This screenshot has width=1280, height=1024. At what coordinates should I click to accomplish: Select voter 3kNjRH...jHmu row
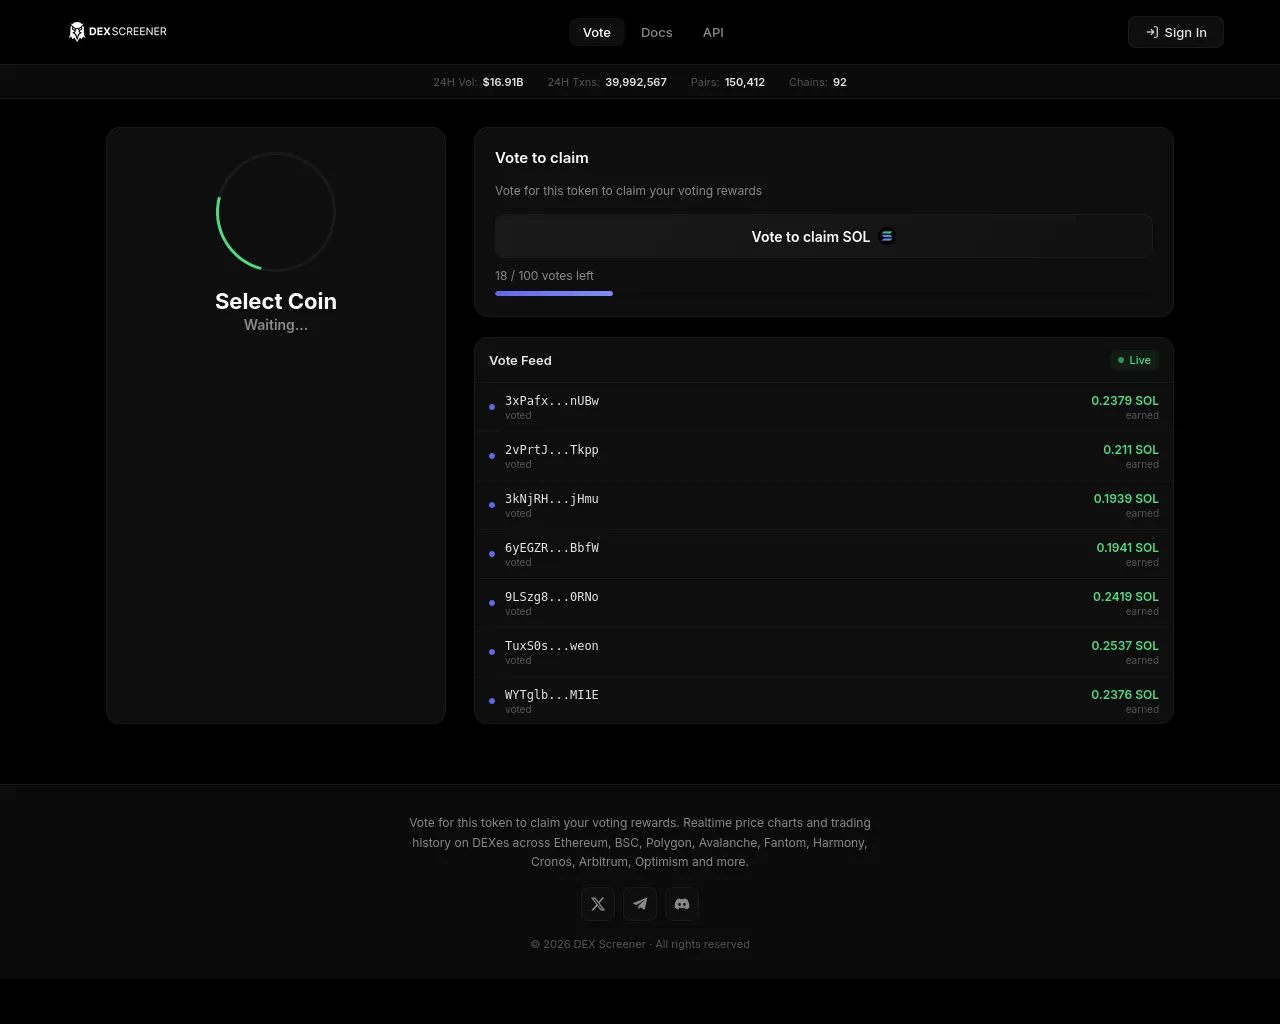click(824, 505)
